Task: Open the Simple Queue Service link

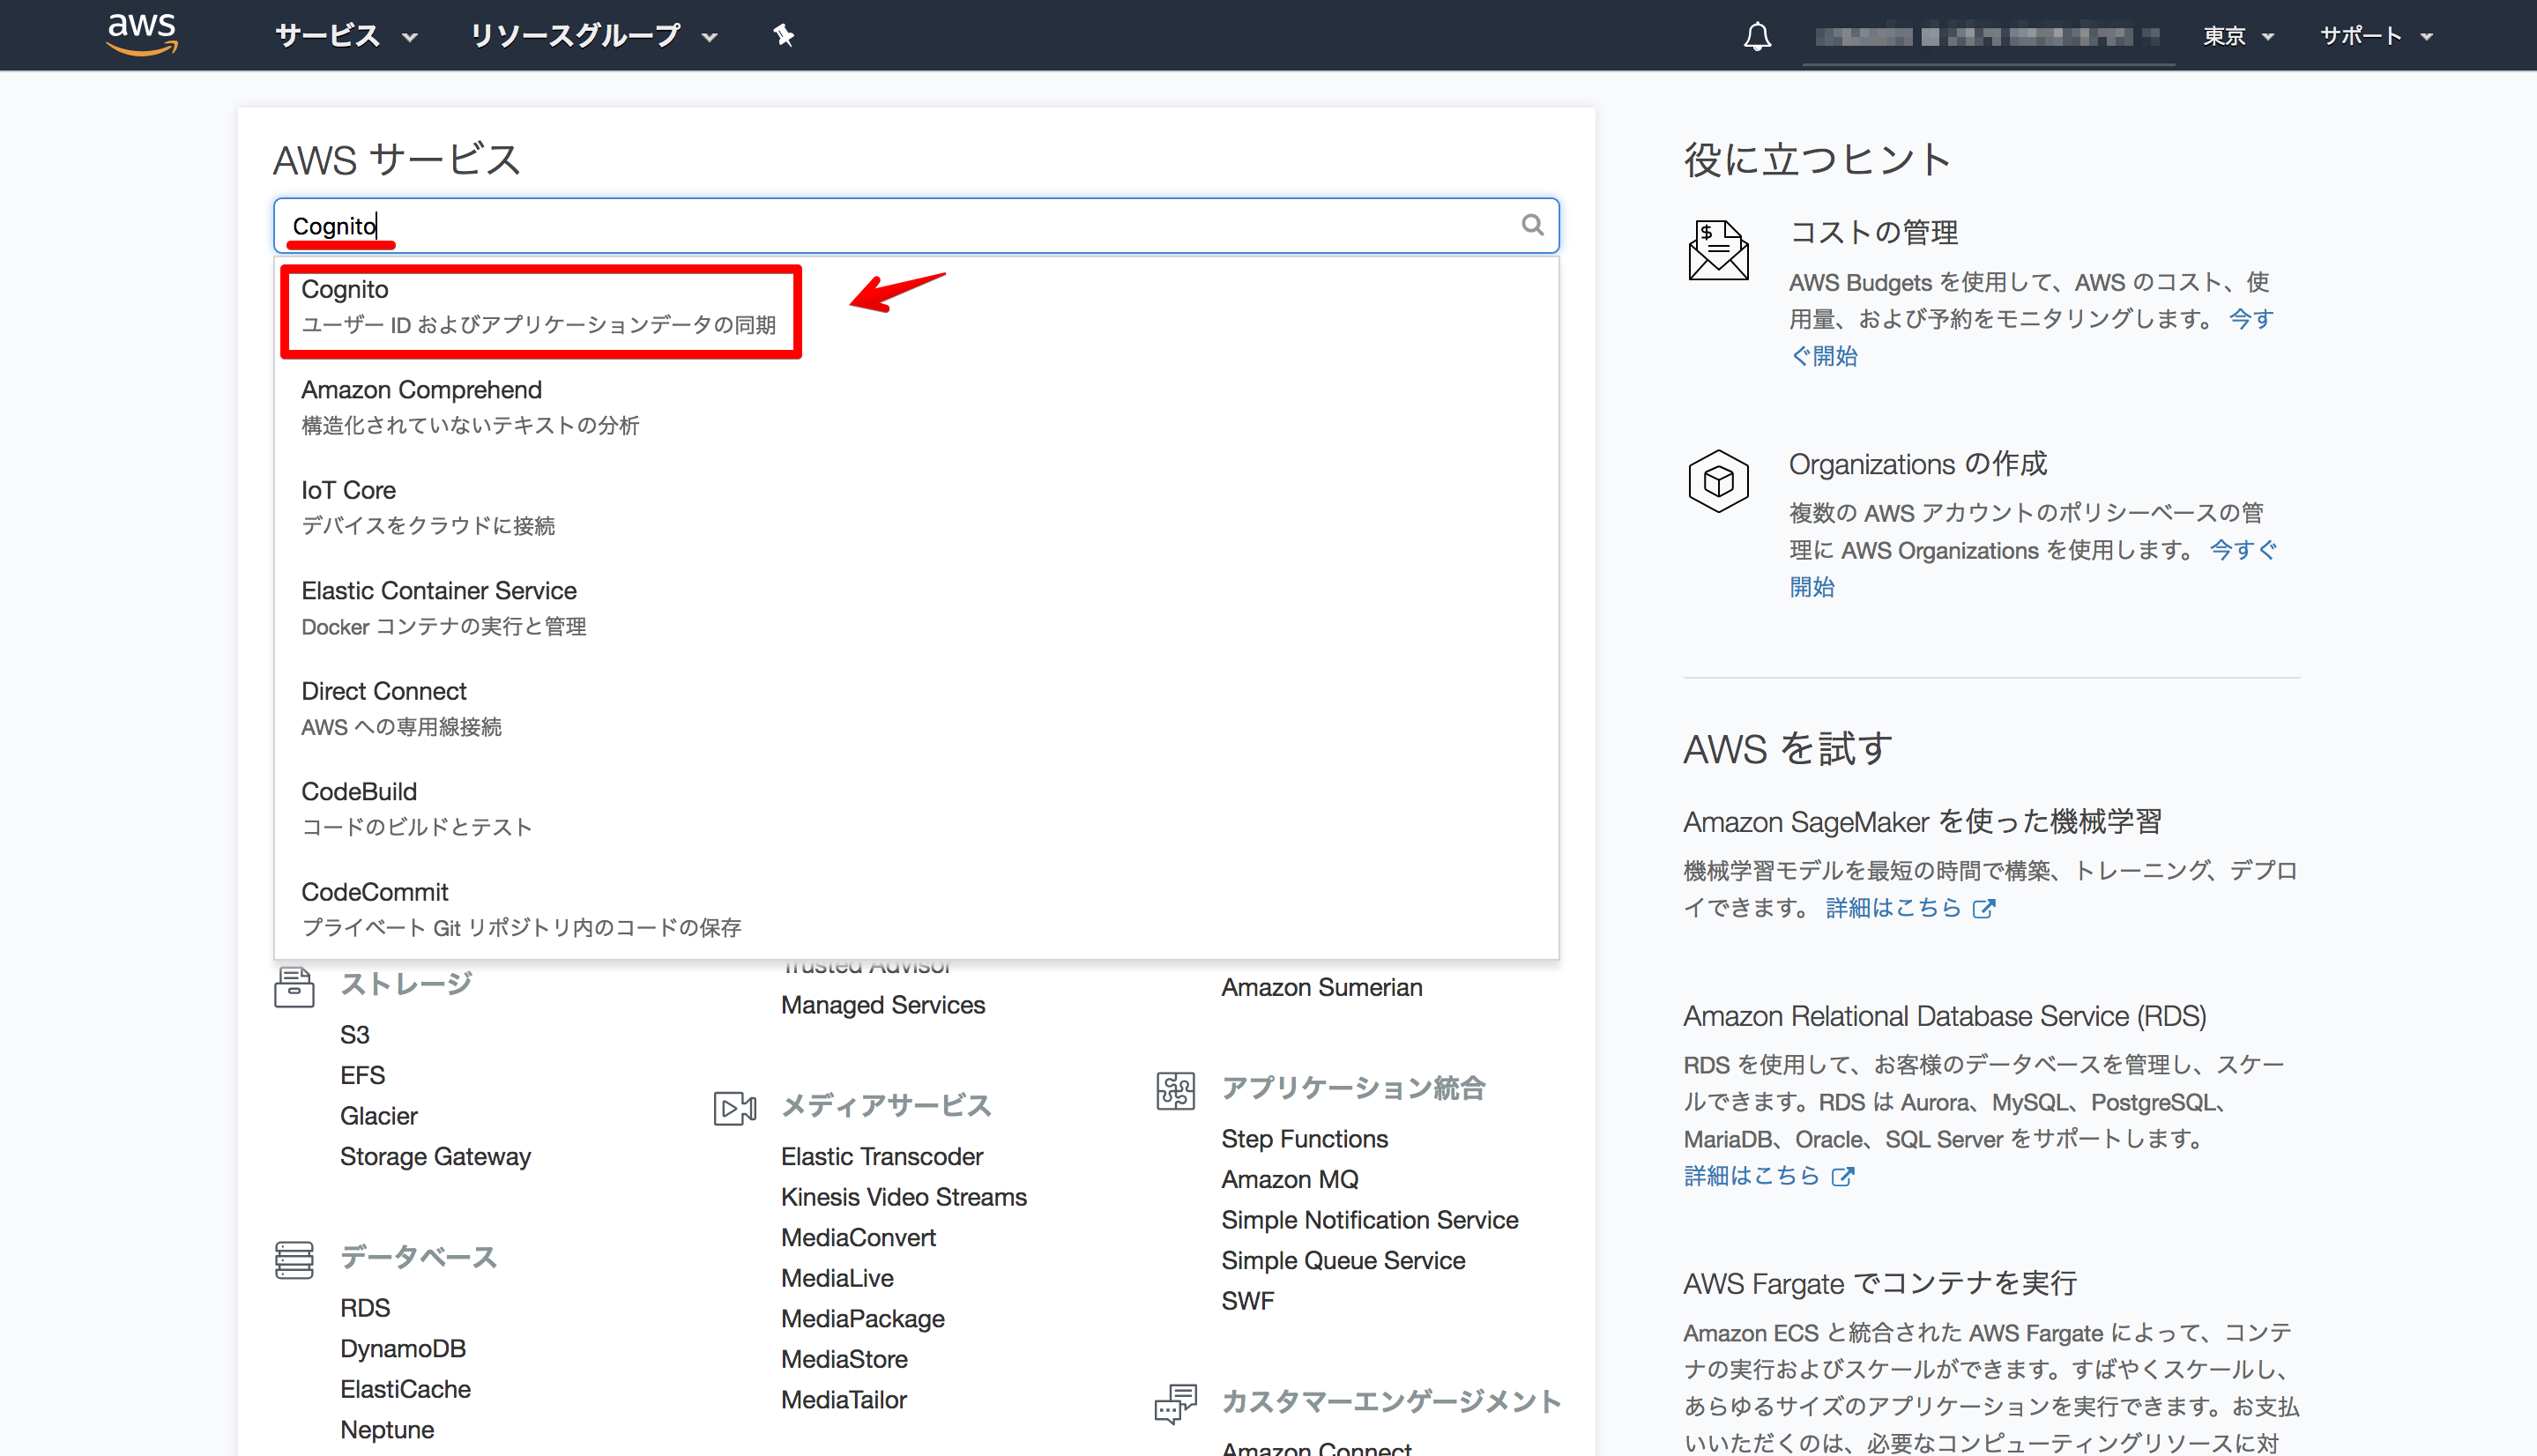Action: 1343,1261
